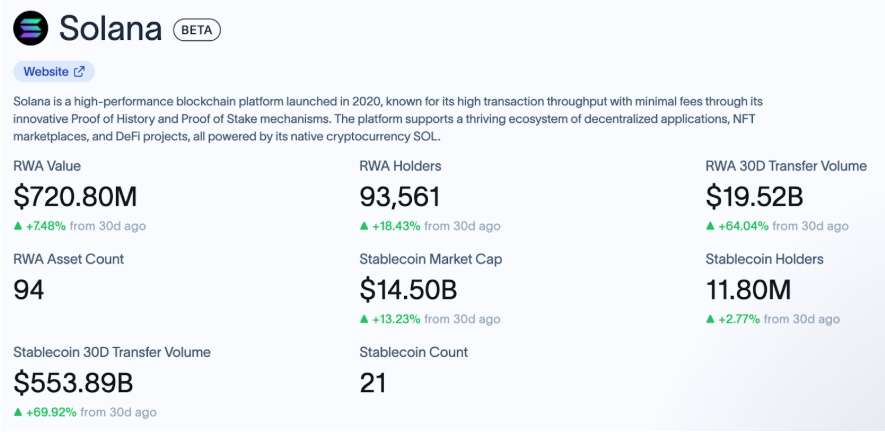Click the Stablecoin Count value 21

click(x=373, y=383)
